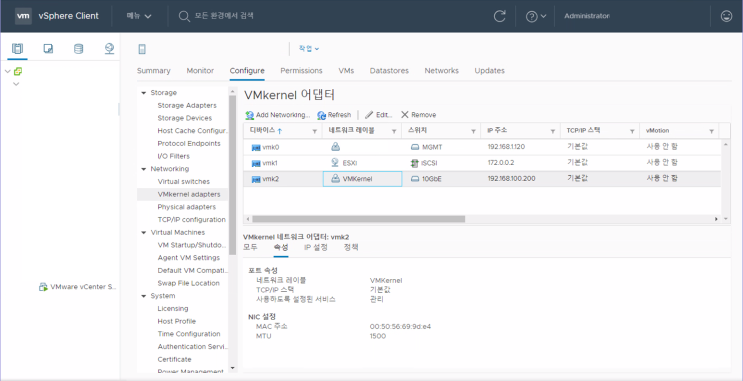The height and width of the screenshot is (381, 743).
Task: Switch to the IP 설정 tab
Action: [x=316, y=247]
